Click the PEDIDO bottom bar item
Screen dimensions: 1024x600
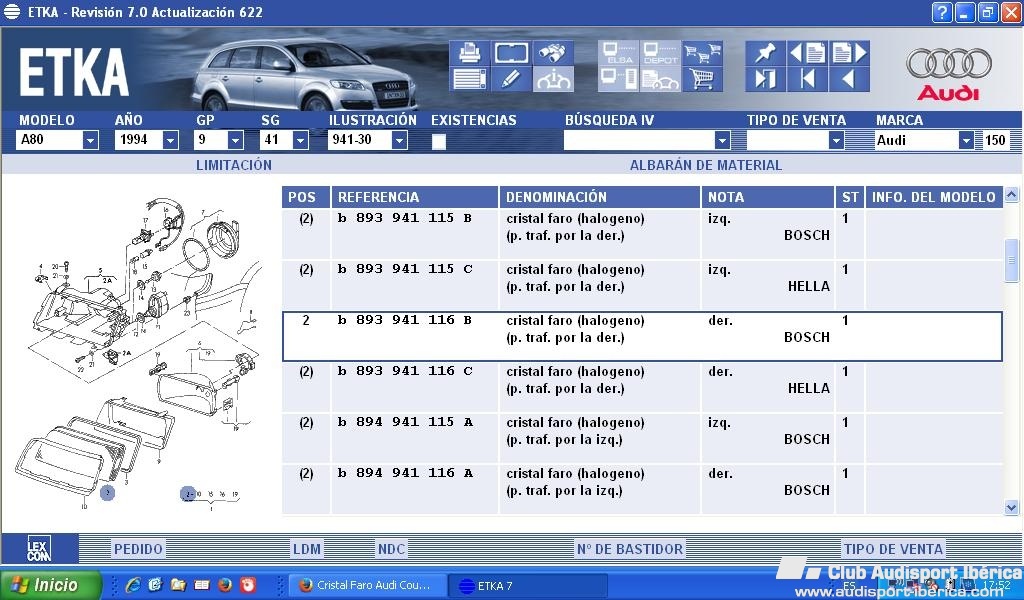[x=138, y=549]
